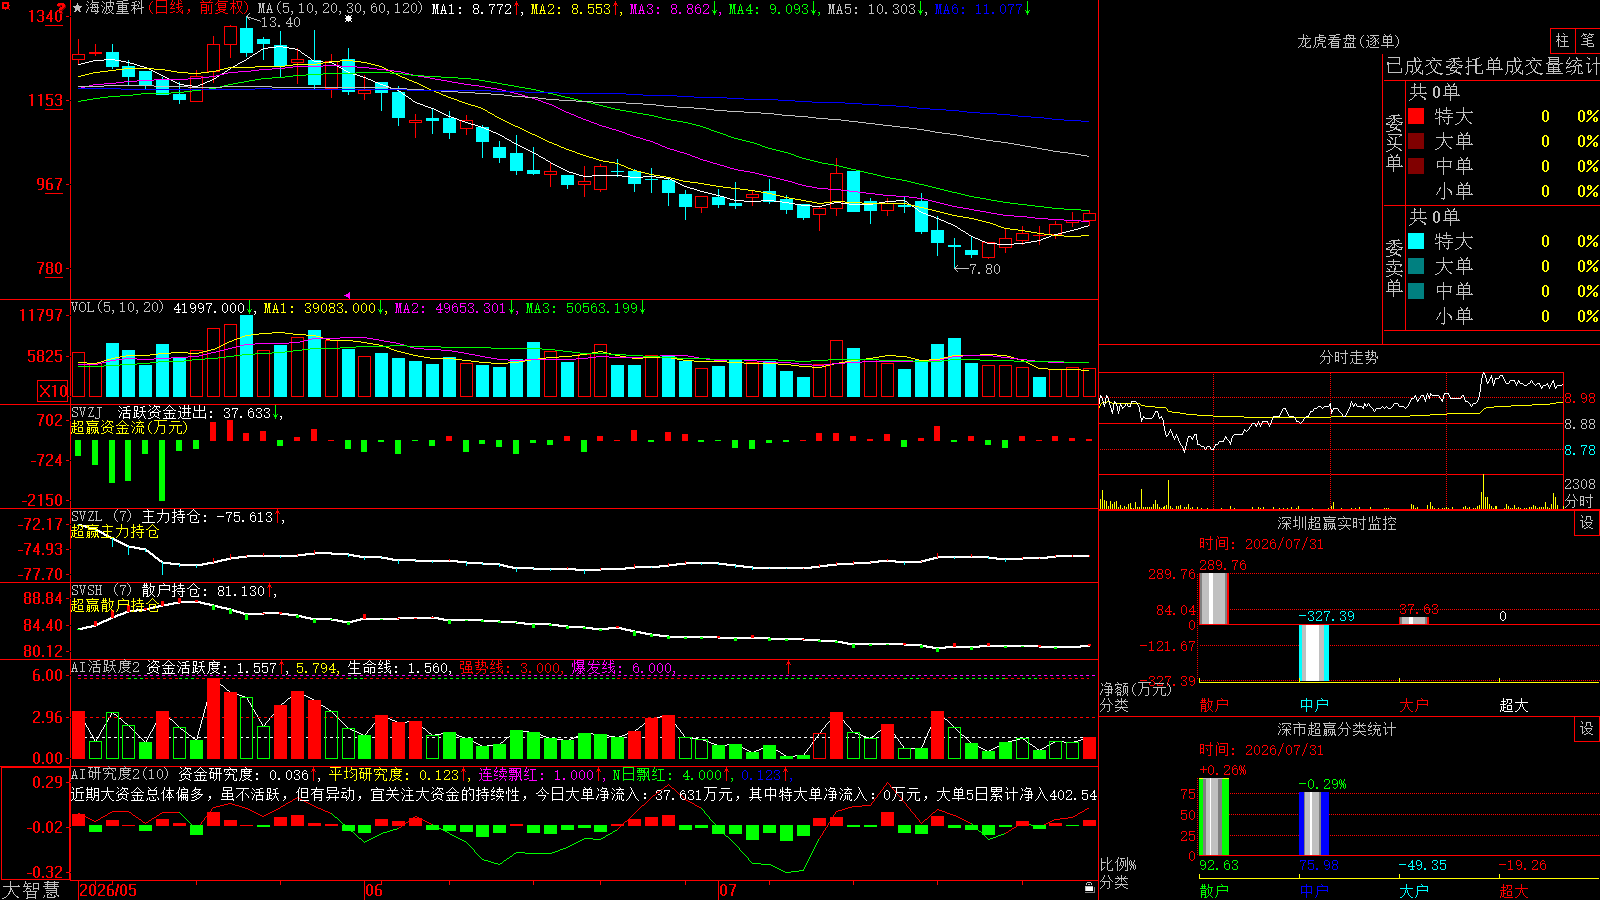Click the 2026/05 date label on time axis
The width and height of the screenshot is (1600, 900).
(108, 890)
